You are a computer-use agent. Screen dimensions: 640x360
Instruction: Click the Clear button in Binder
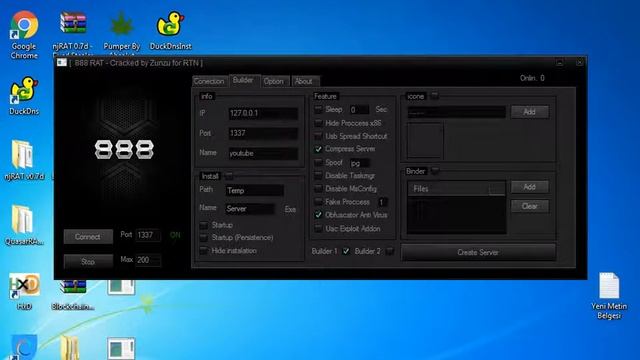[529, 206]
